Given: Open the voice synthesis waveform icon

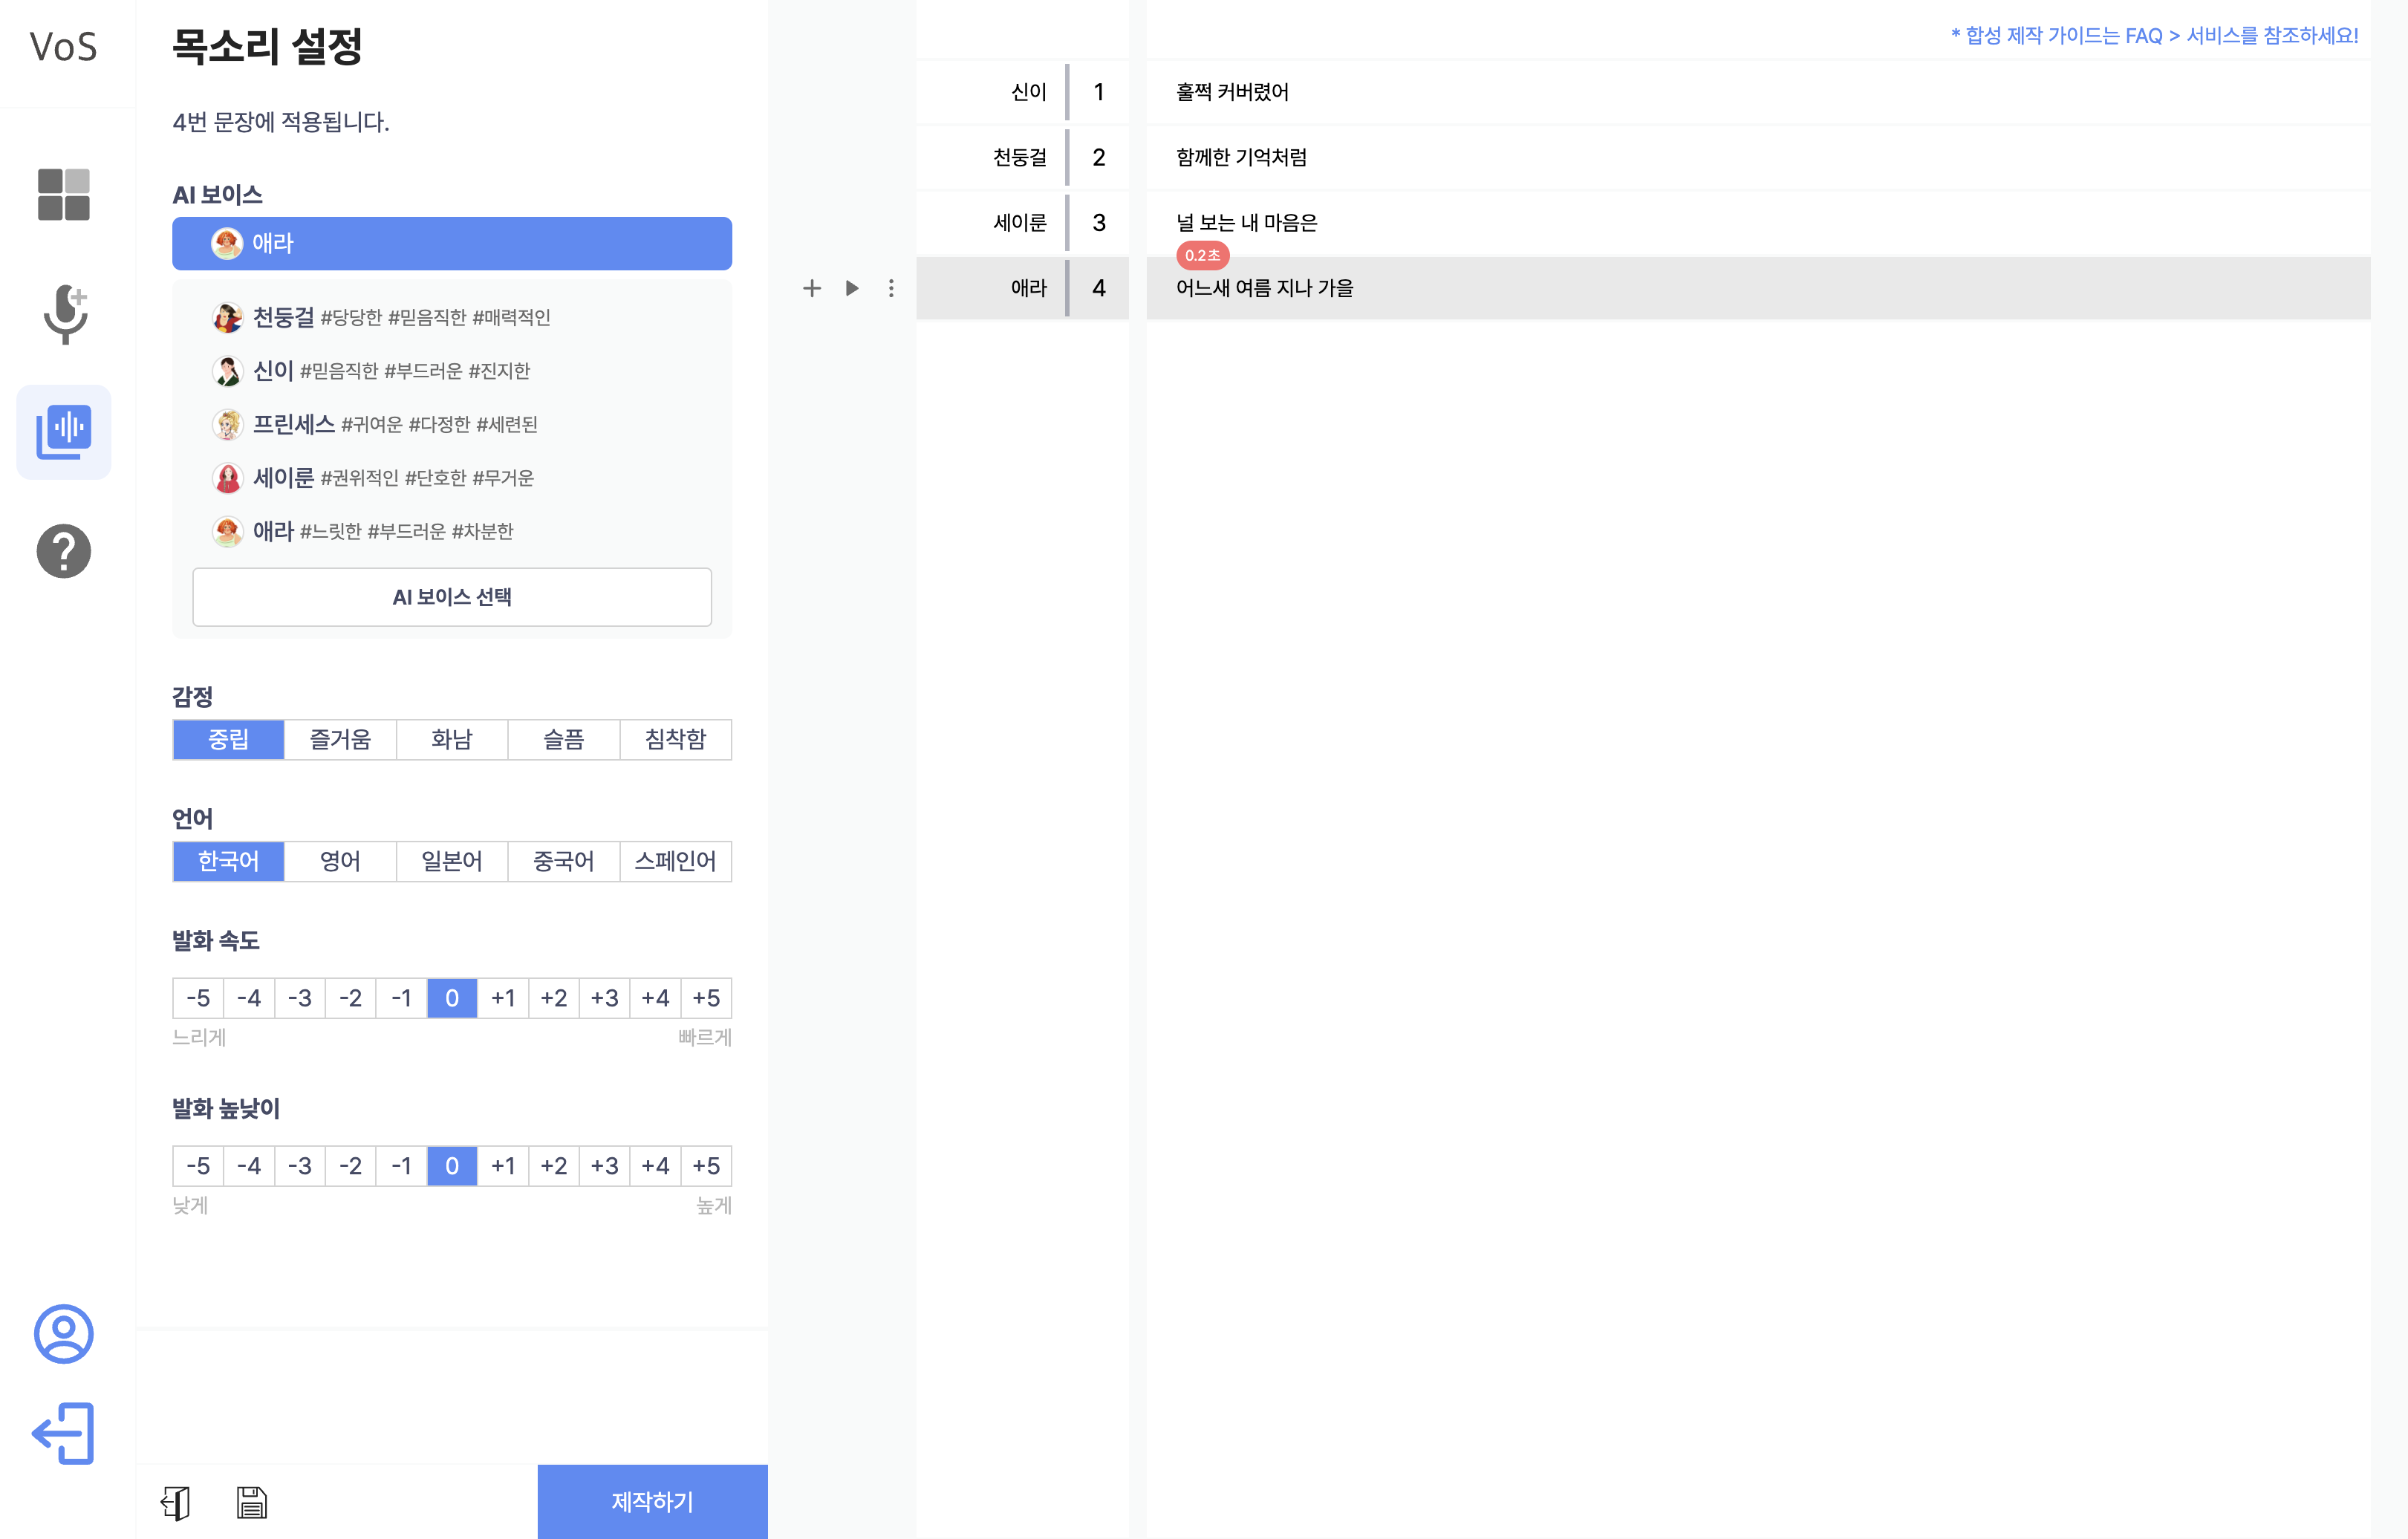Looking at the screenshot, I should 63,432.
